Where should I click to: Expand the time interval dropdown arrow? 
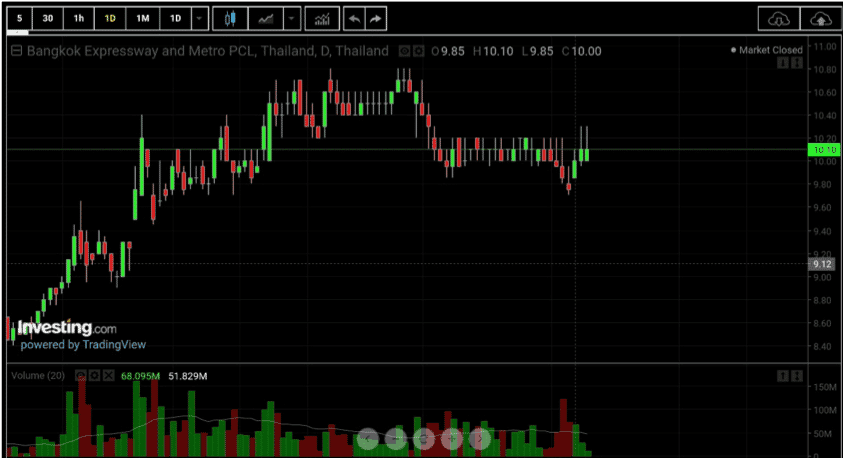(199, 19)
